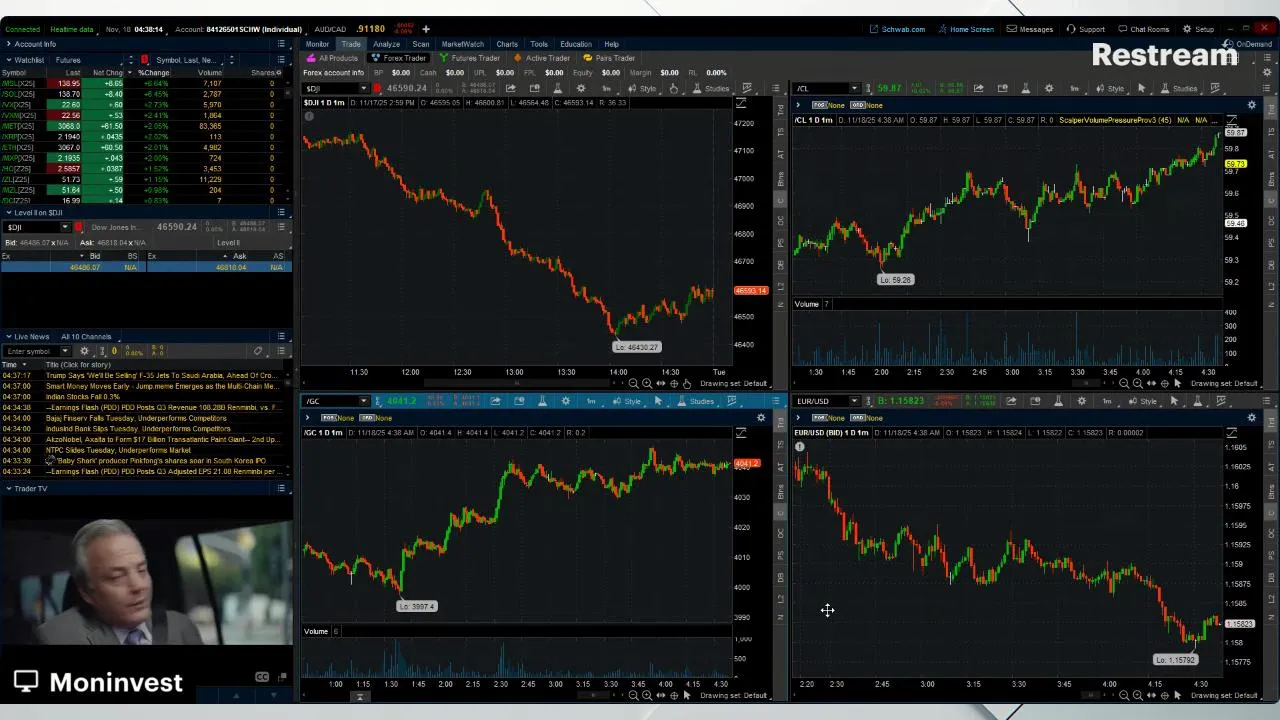Go to Home Screen

[965, 29]
